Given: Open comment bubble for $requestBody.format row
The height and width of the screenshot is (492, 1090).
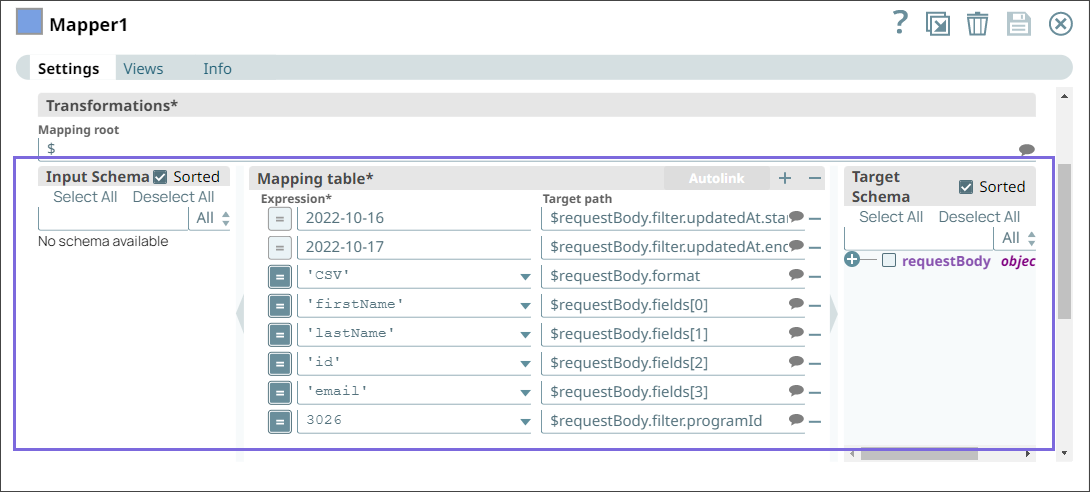Looking at the screenshot, I should click(x=797, y=274).
